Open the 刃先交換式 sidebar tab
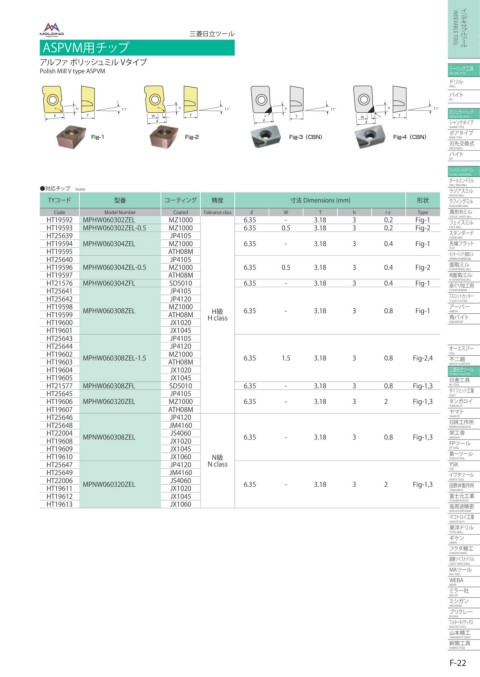480x677 pixels. tap(464, 145)
